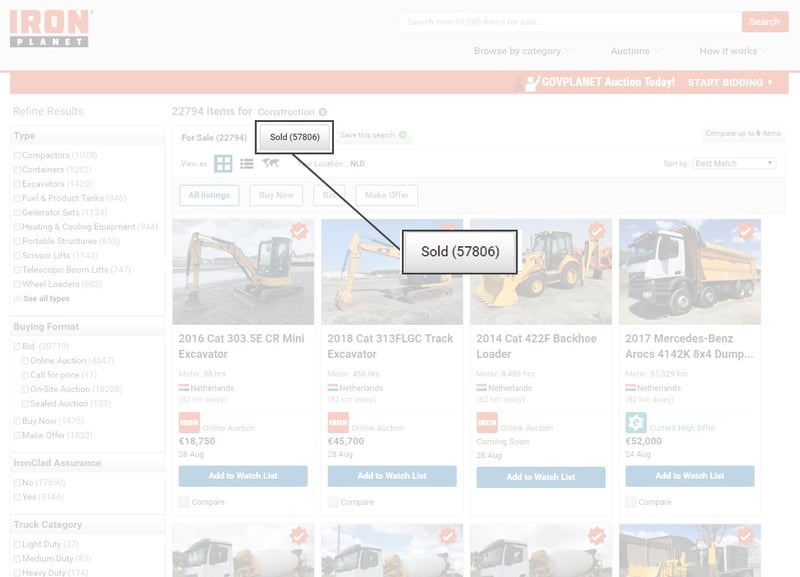Screen dimensions: 800x577
Task: Open the Browse by category dropdown
Action: 523,51
